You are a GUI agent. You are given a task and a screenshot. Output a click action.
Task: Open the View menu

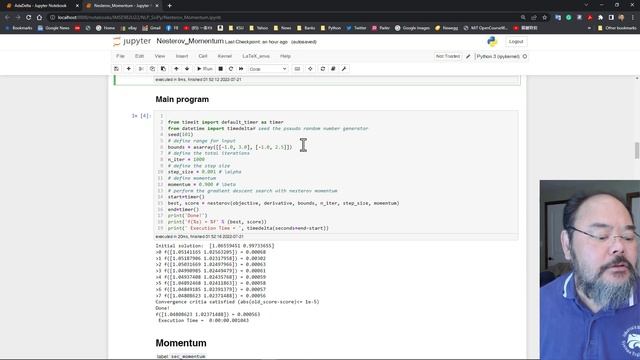pos(160,56)
